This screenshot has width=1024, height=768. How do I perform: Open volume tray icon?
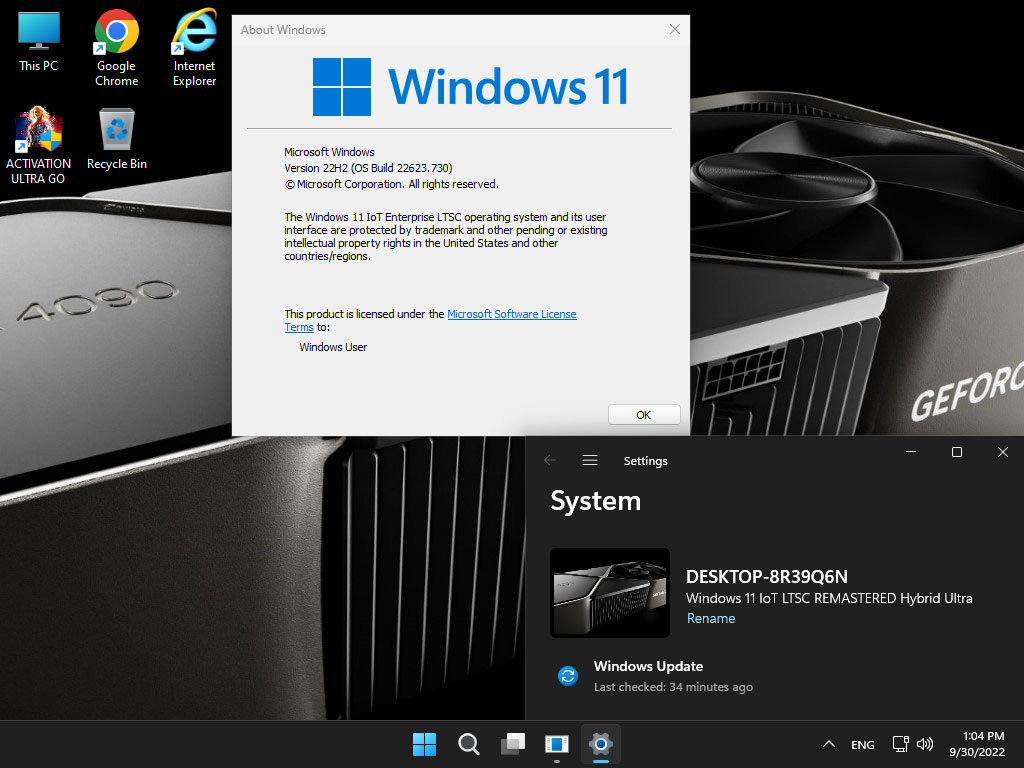(925, 744)
